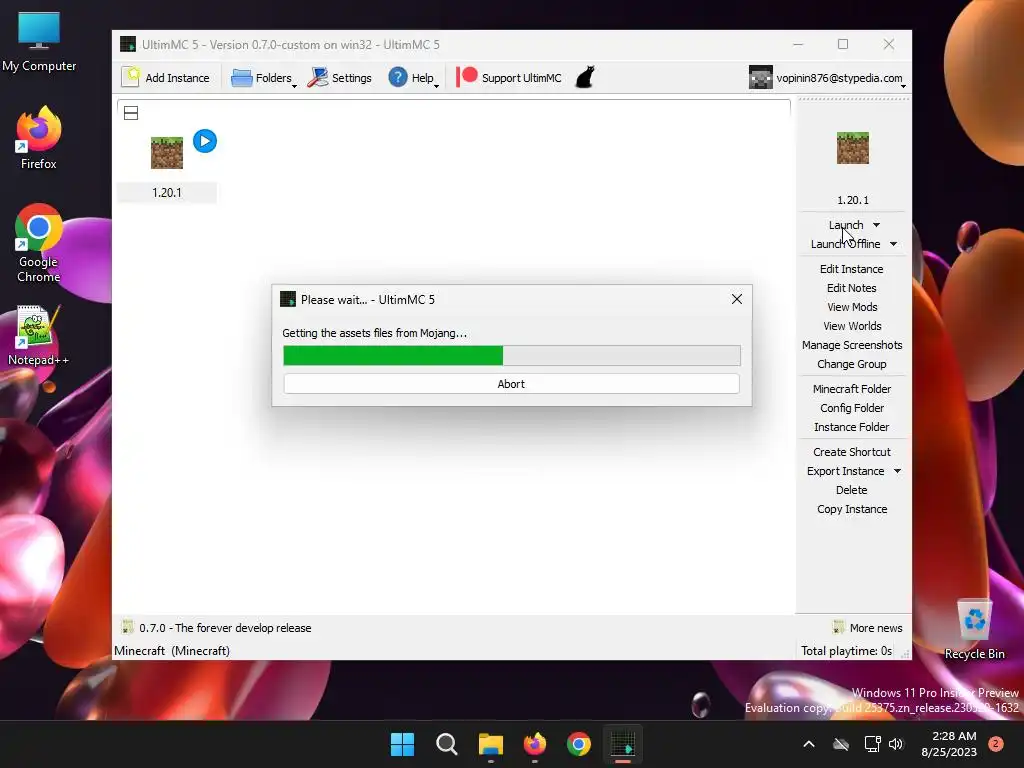Click the black cat icon
This screenshot has width=1024, height=768.
585,77
